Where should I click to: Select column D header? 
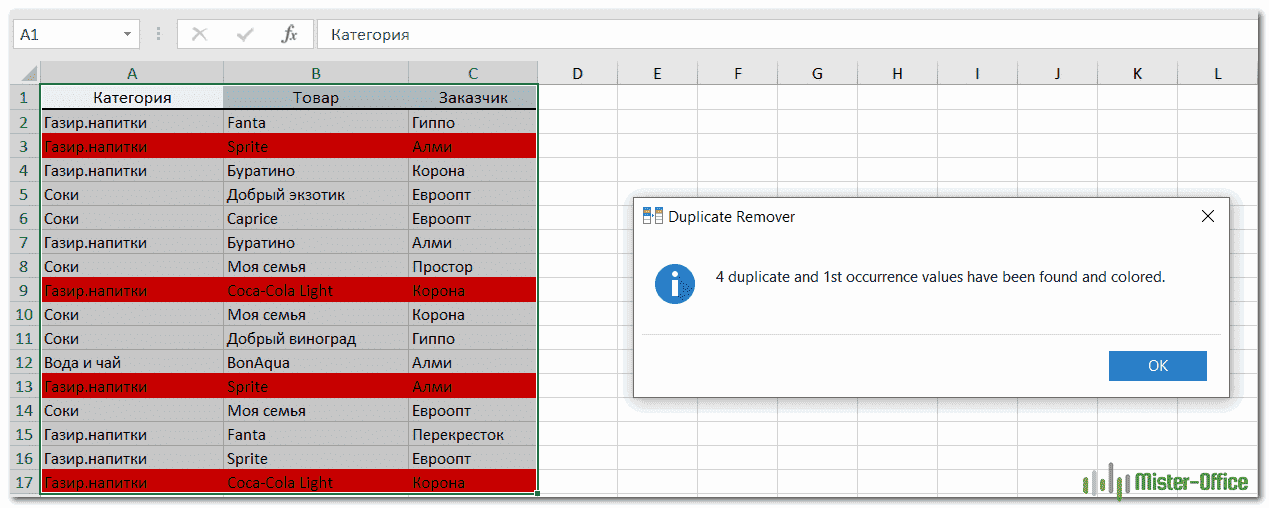coord(577,73)
